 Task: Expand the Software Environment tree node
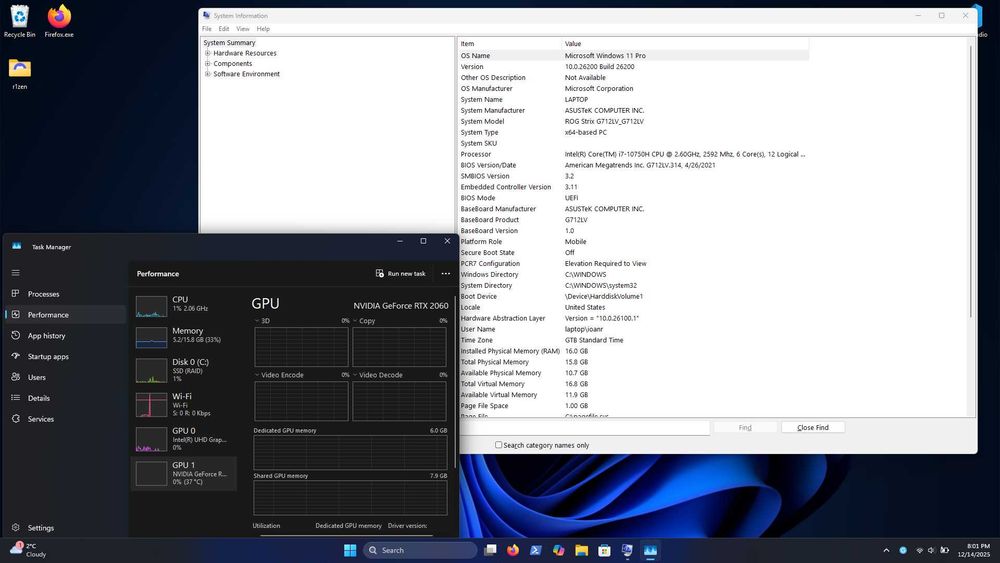coord(208,74)
